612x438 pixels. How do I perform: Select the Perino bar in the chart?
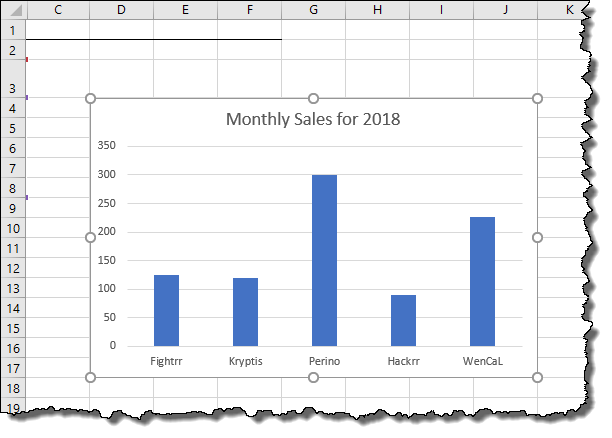click(x=324, y=260)
